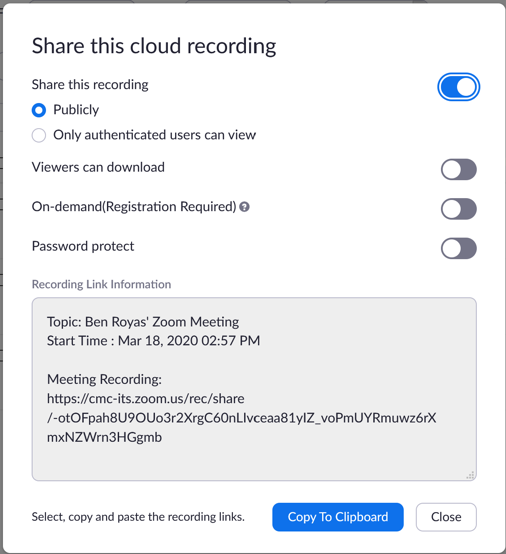Click the Meeting Recording: label line

[104, 379]
